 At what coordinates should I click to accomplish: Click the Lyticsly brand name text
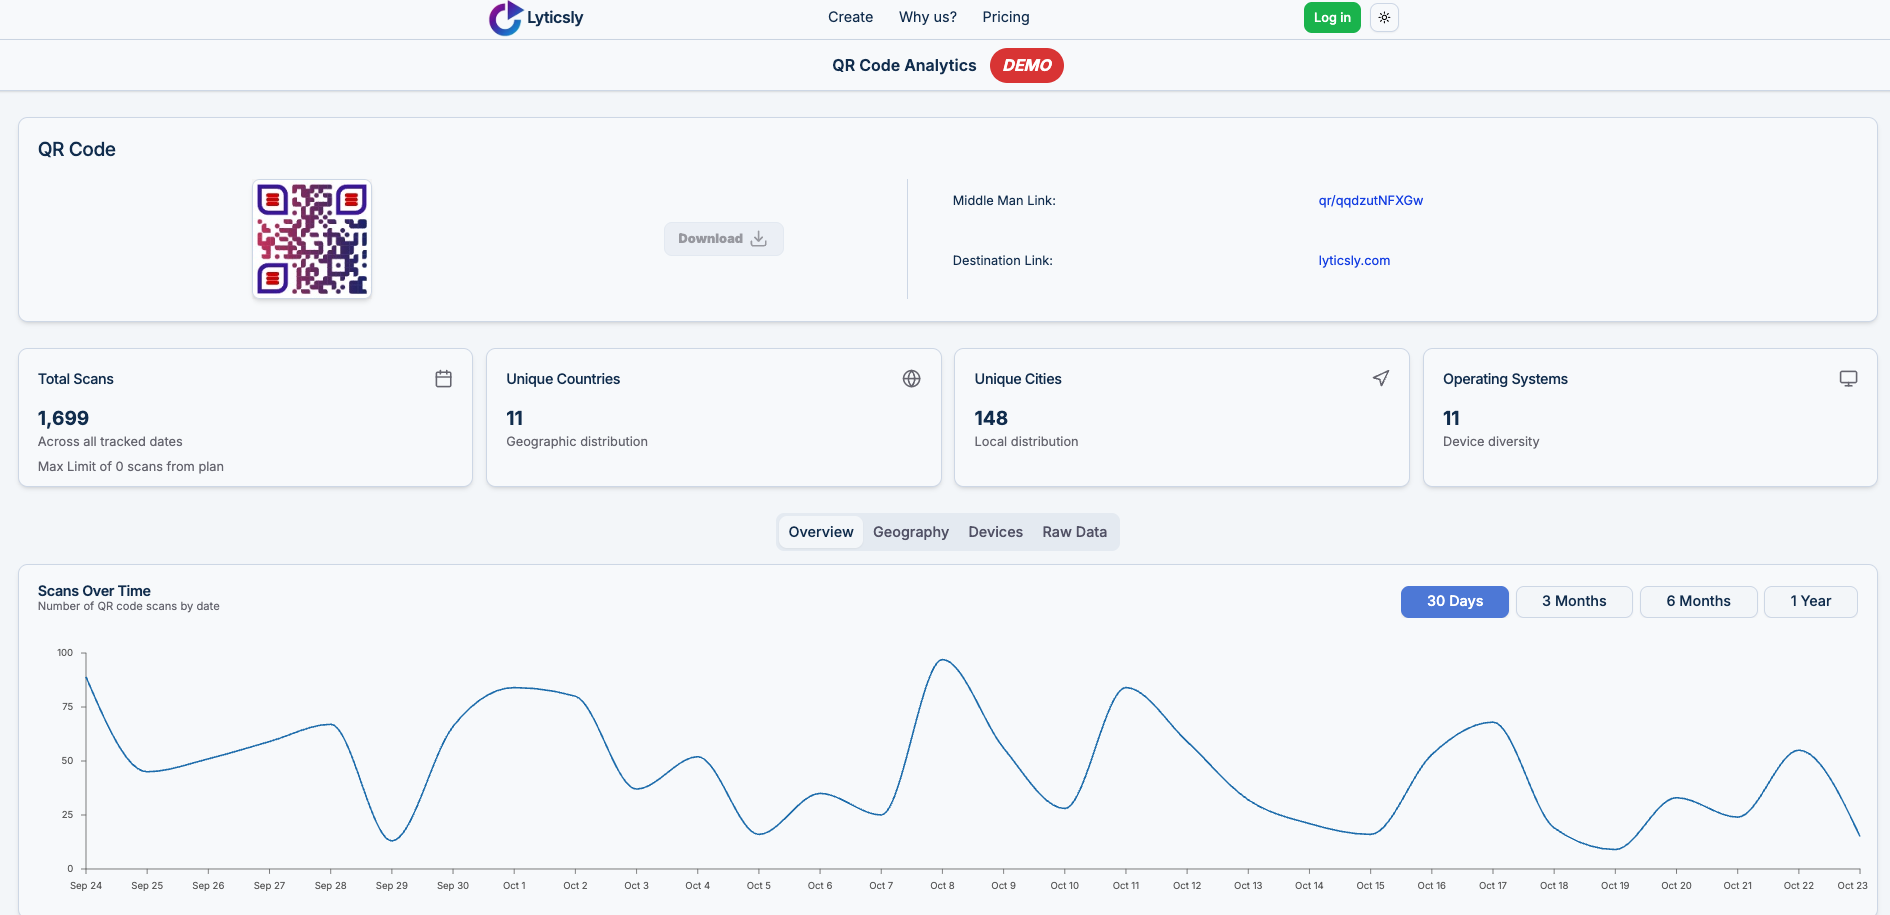(x=555, y=18)
